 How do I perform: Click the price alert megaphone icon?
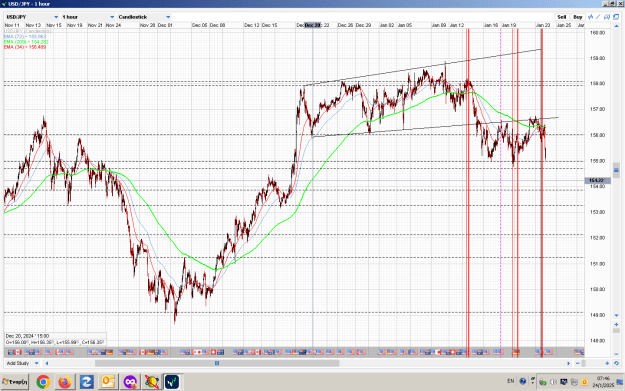tap(607, 17)
